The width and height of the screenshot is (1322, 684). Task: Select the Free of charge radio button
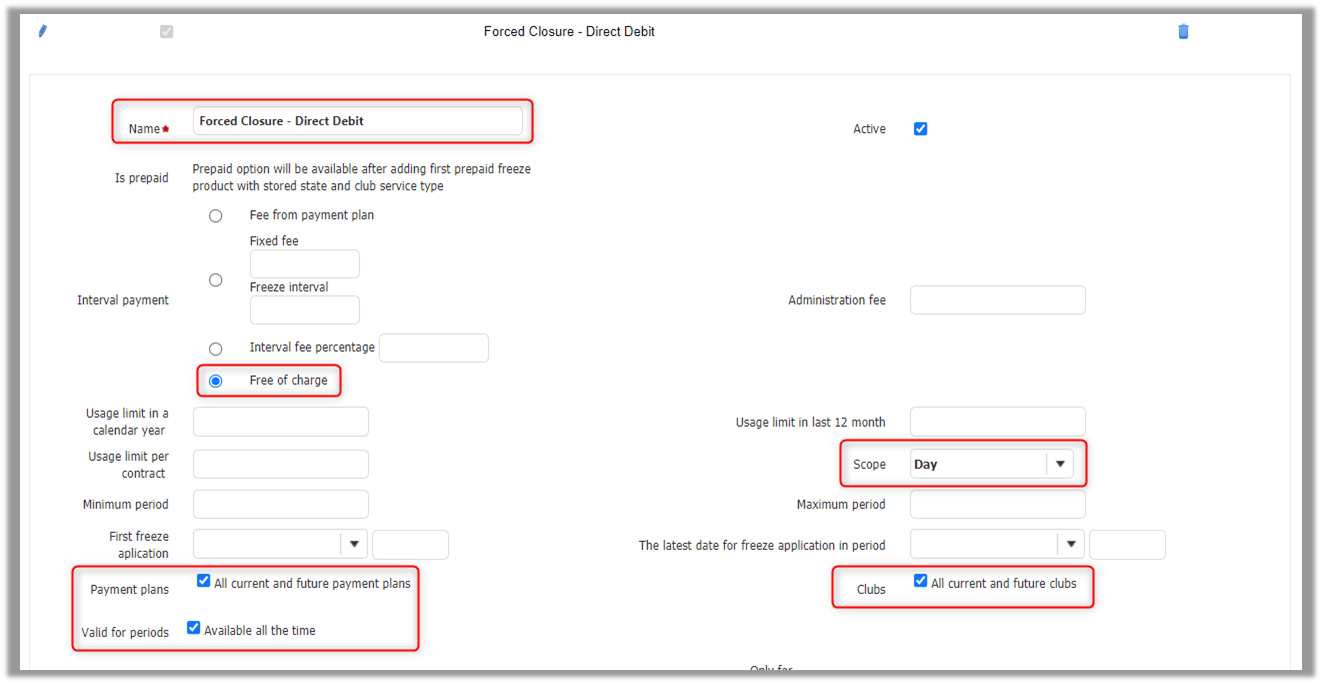216,381
